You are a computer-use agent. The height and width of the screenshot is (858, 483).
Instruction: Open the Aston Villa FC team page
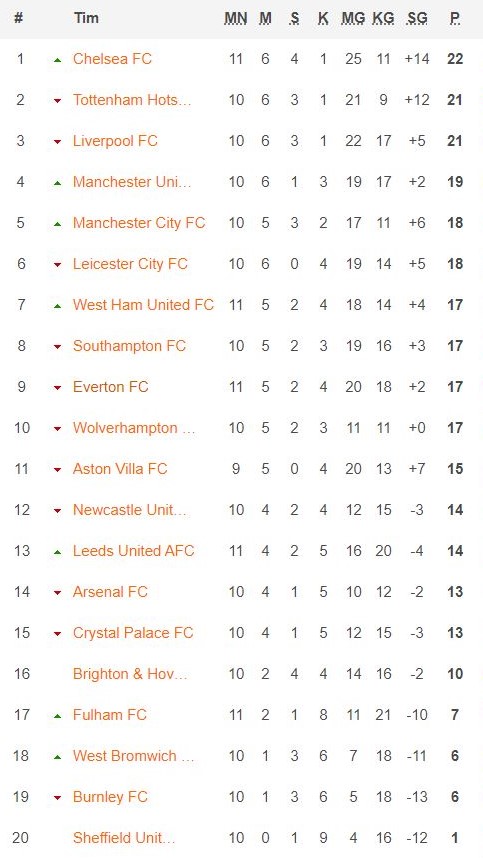pos(120,468)
